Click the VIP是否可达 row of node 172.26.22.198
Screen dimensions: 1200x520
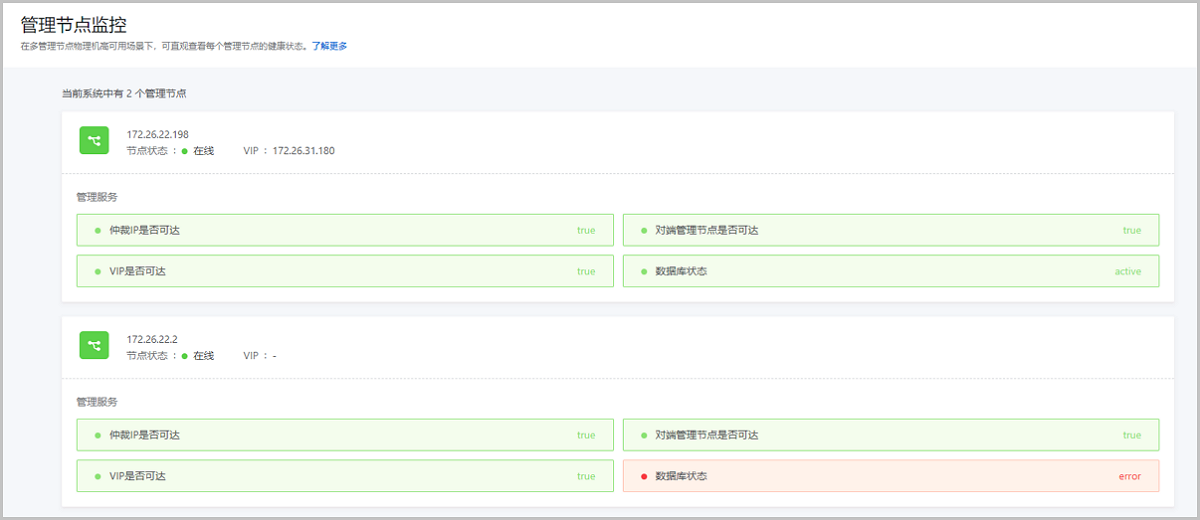[x=345, y=271]
